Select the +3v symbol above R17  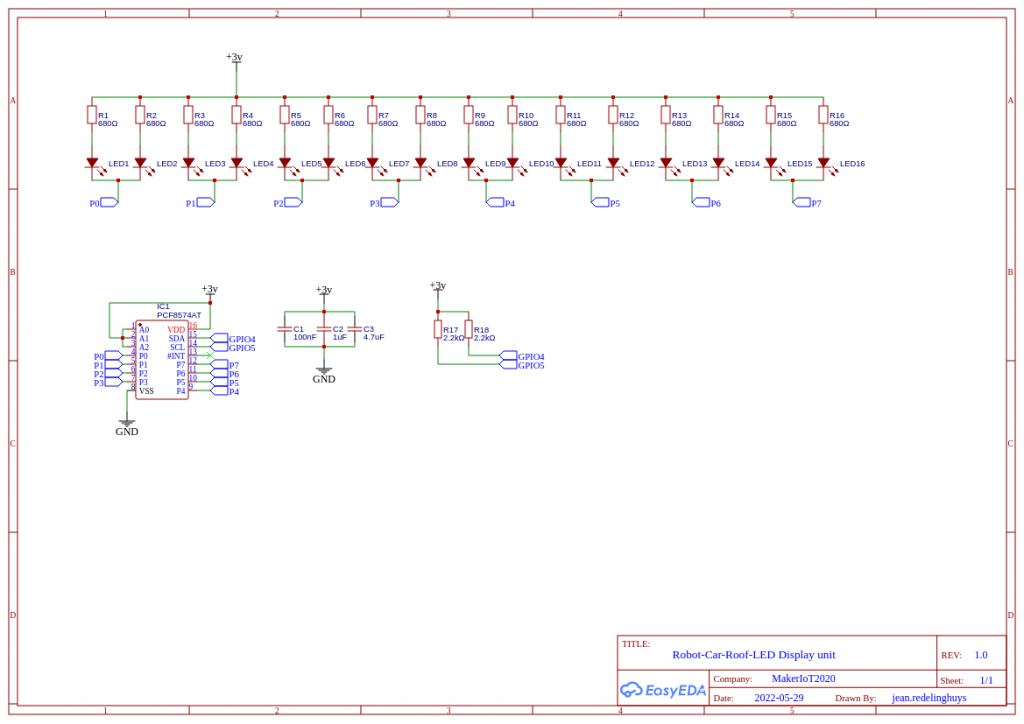[x=438, y=288]
